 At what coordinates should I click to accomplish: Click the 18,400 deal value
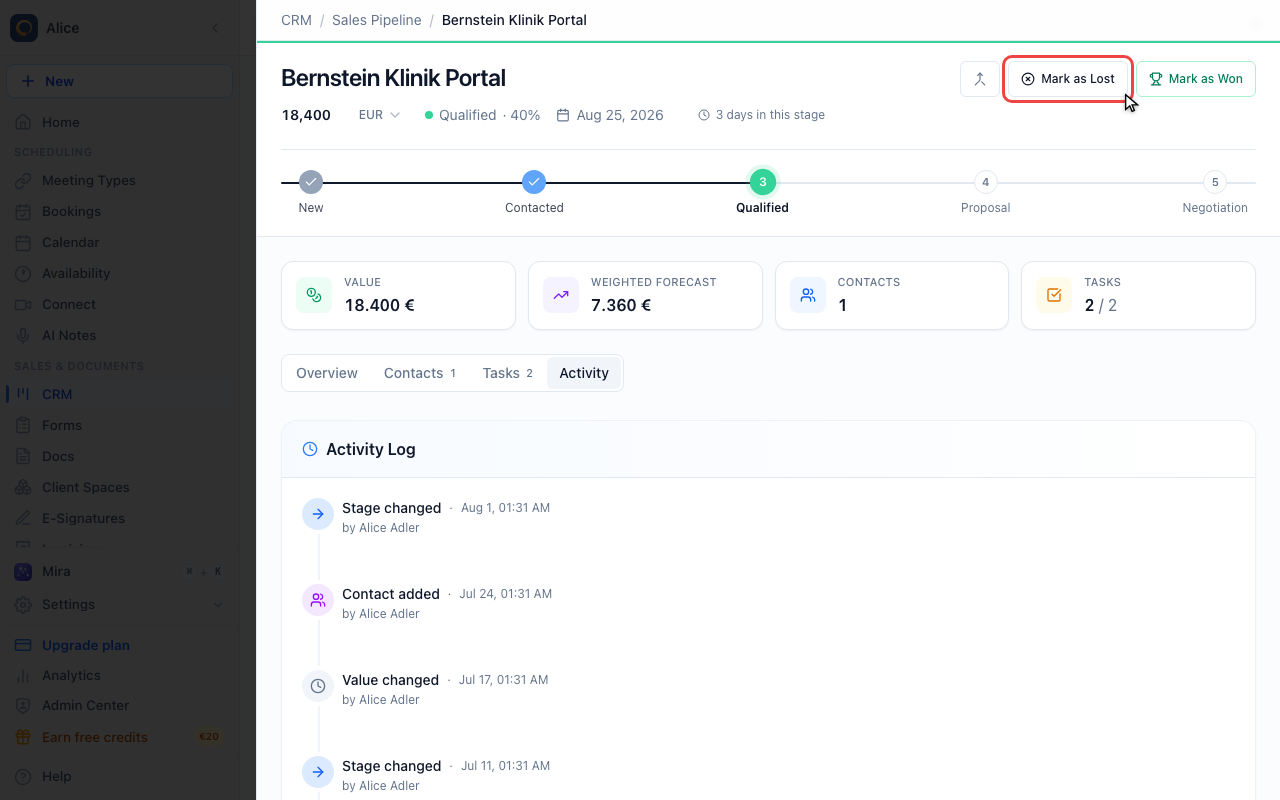(x=306, y=115)
